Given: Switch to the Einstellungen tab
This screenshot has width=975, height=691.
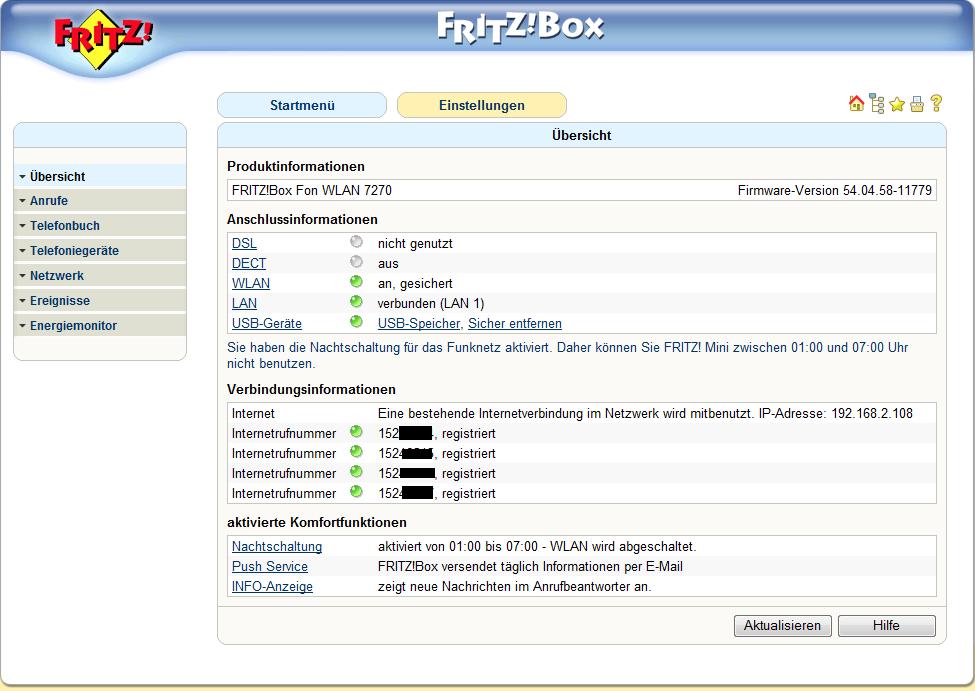Looking at the screenshot, I should pyautogui.click(x=482, y=105).
